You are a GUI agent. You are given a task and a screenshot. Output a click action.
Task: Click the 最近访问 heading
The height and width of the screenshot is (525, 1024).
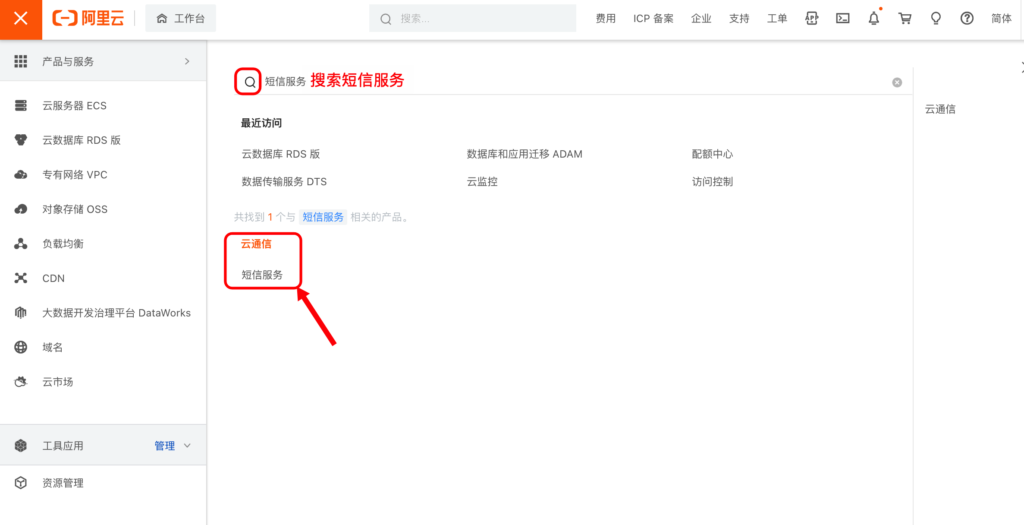(x=261, y=123)
